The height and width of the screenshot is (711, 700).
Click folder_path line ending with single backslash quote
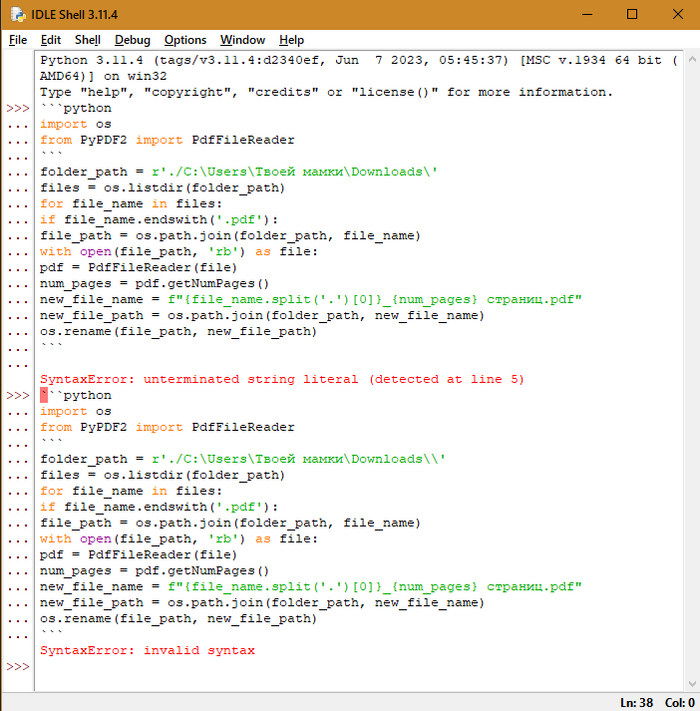tap(239, 172)
